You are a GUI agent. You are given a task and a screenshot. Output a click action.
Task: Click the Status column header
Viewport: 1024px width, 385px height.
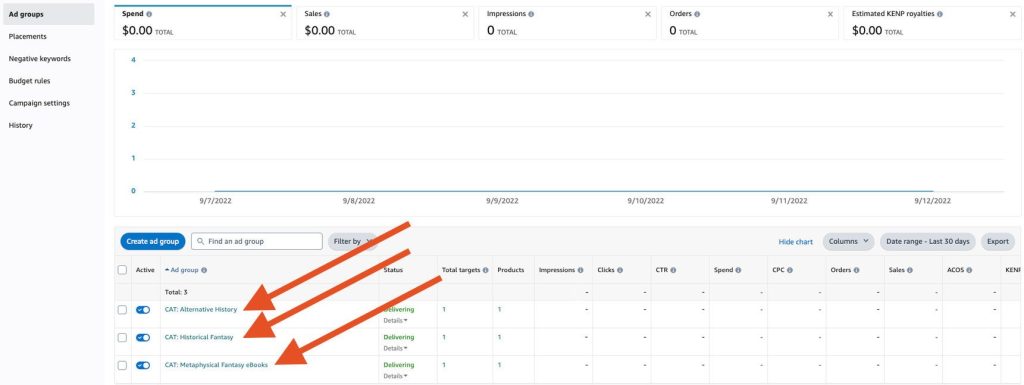point(393,270)
